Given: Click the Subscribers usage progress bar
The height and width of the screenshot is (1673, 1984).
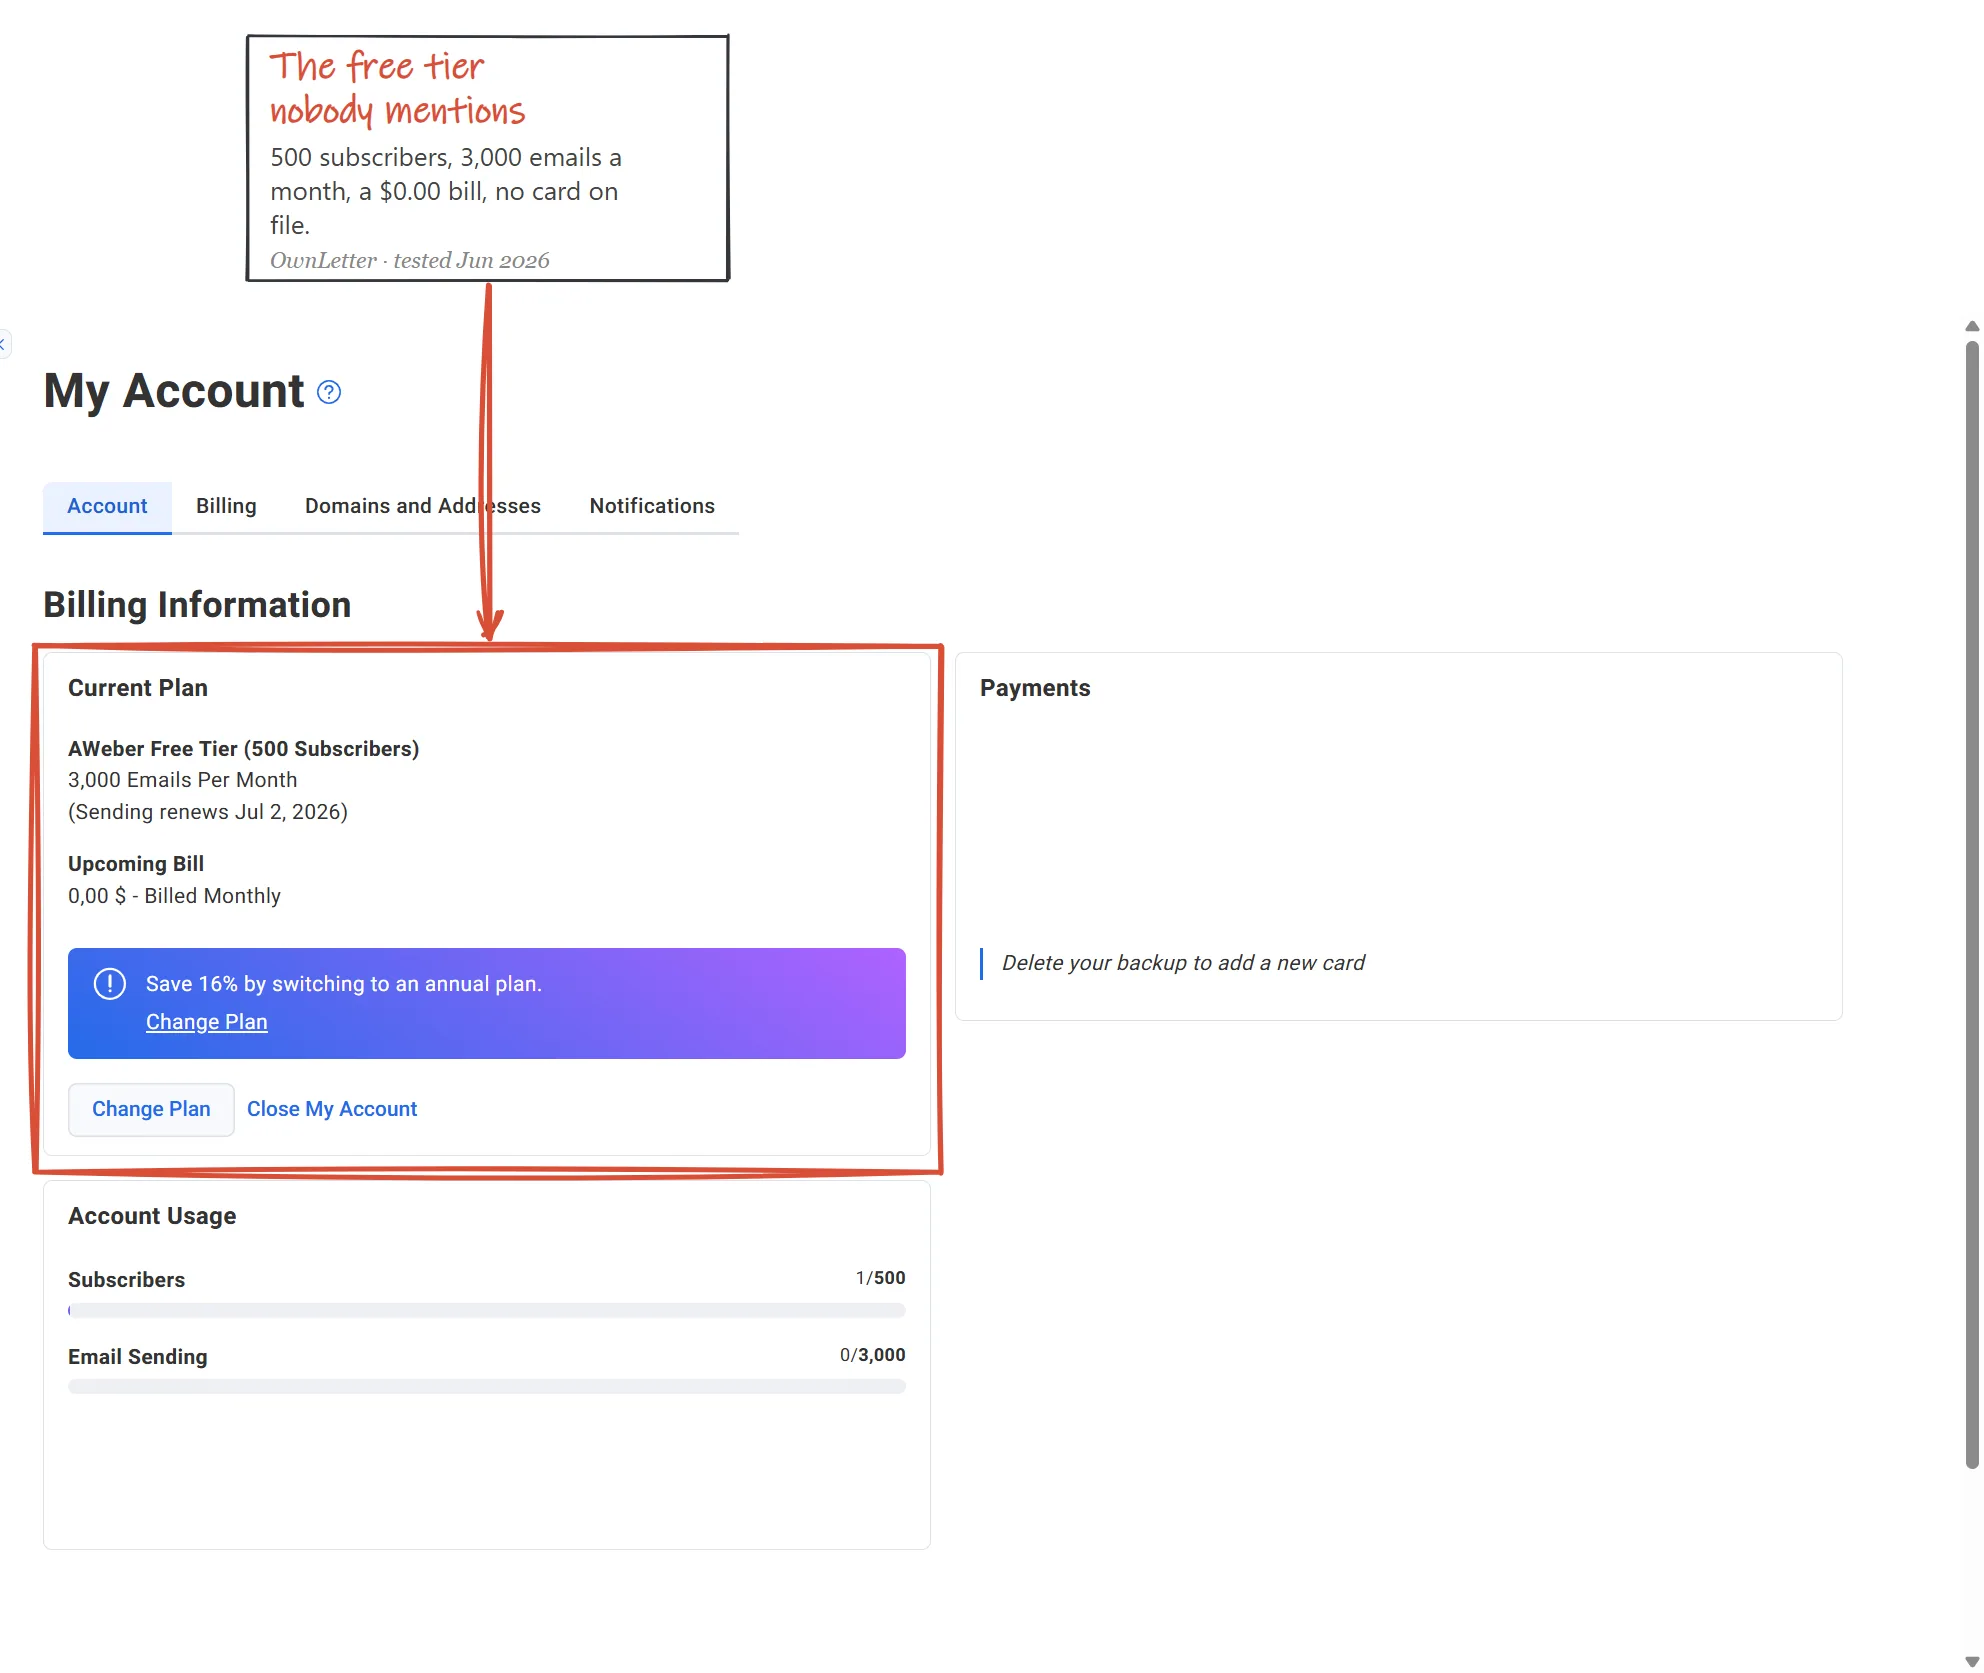Looking at the screenshot, I should [x=487, y=1310].
